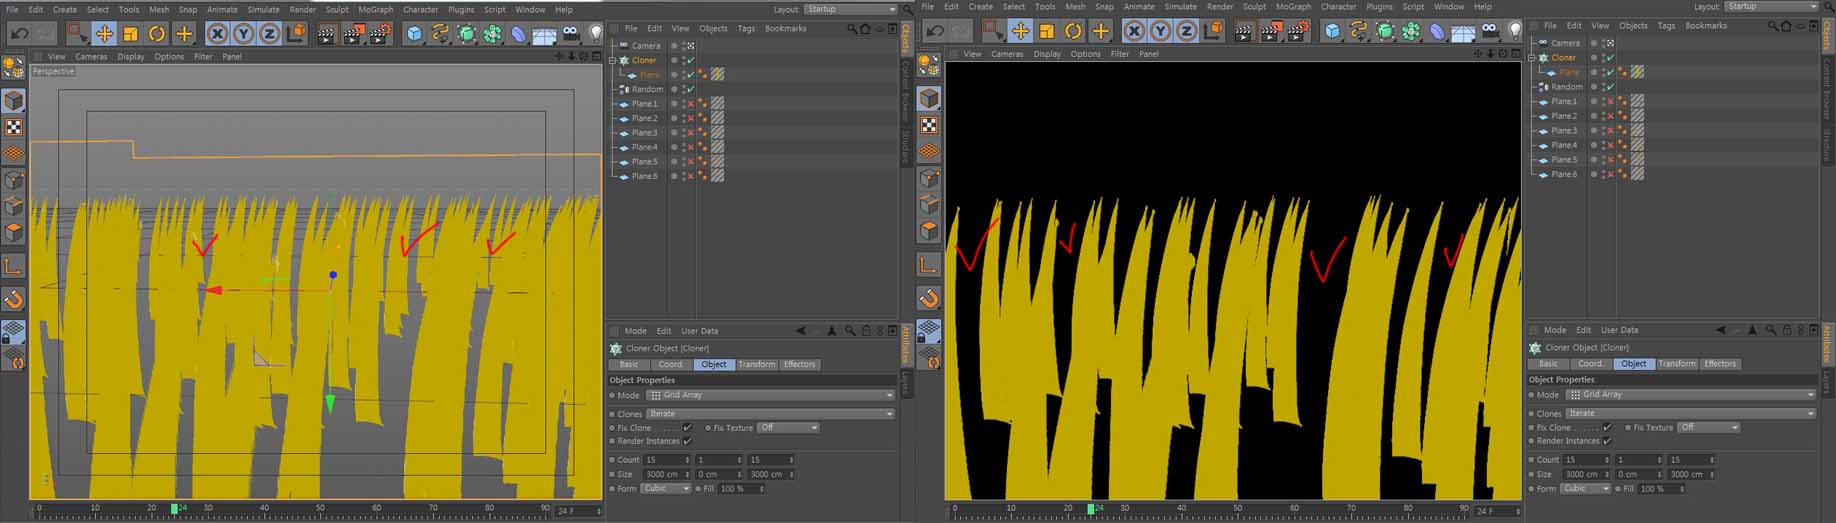Click Fill 100 % field in left window

coord(741,489)
